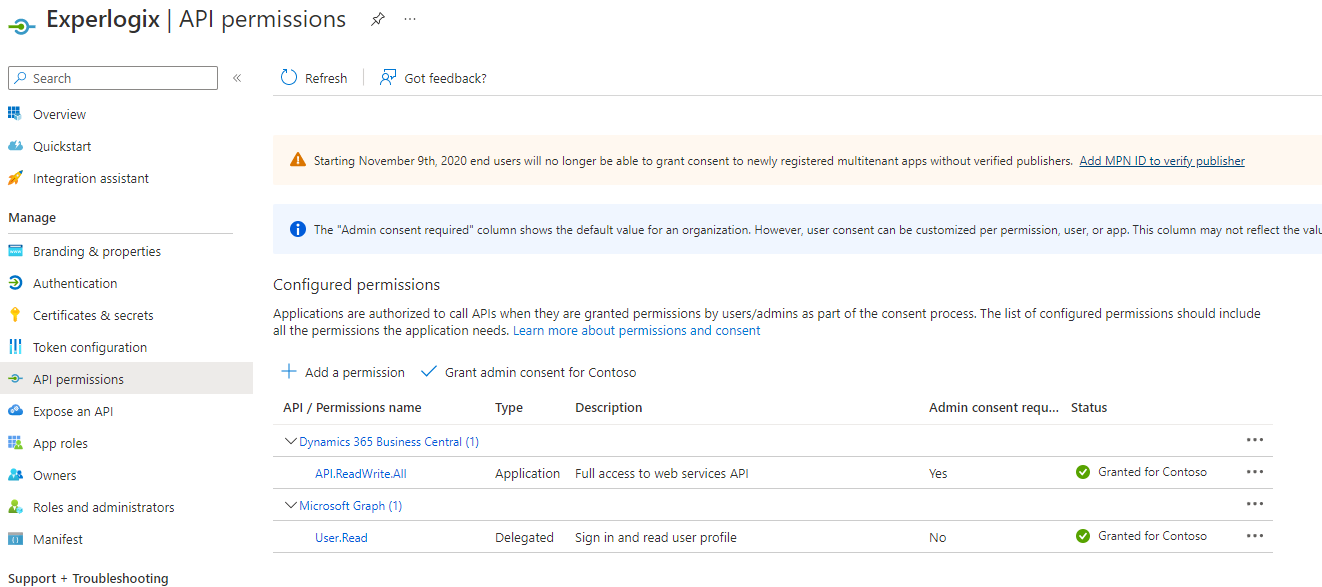Click the Integration assistant rocket icon
This screenshot has height=587, width=1322.
click(15, 178)
